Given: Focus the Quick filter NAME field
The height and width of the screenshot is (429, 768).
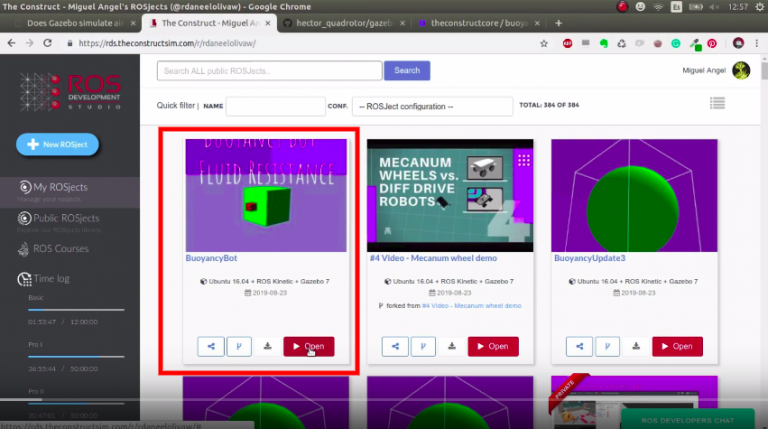Looking at the screenshot, I should pyautogui.click(x=275, y=106).
